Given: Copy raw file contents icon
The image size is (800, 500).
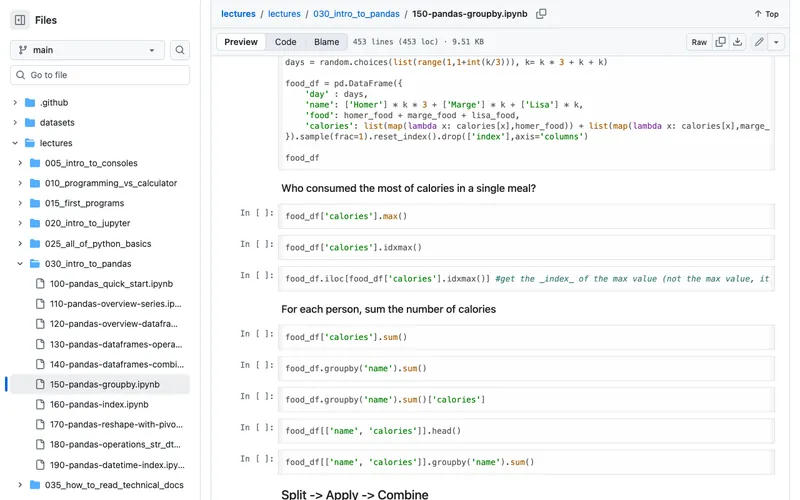Looking at the screenshot, I should pyautogui.click(x=720, y=42).
